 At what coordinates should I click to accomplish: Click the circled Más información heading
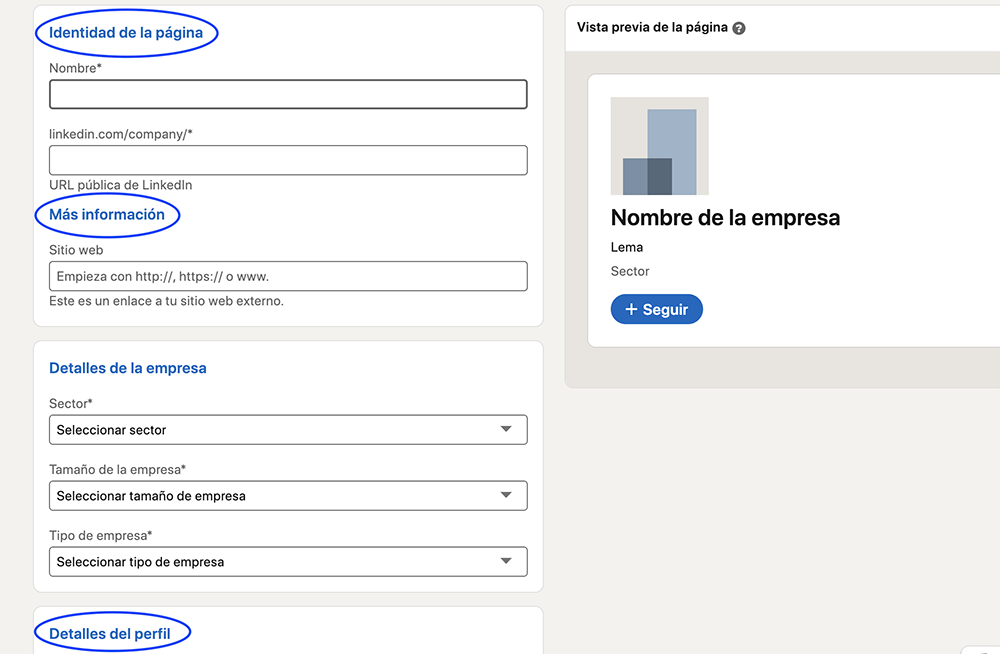pyautogui.click(x=107, y=215)
